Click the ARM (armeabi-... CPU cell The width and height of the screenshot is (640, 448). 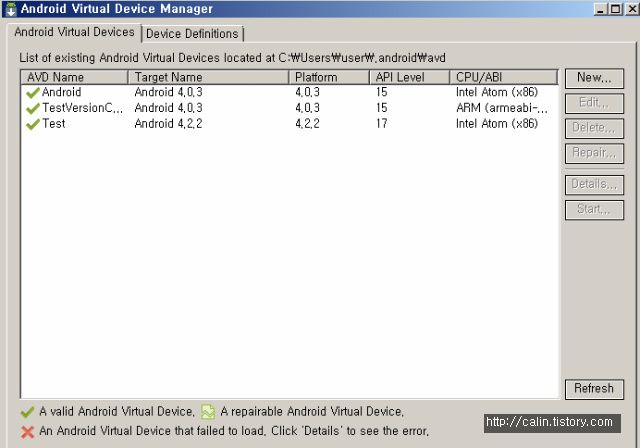point(502,108)
